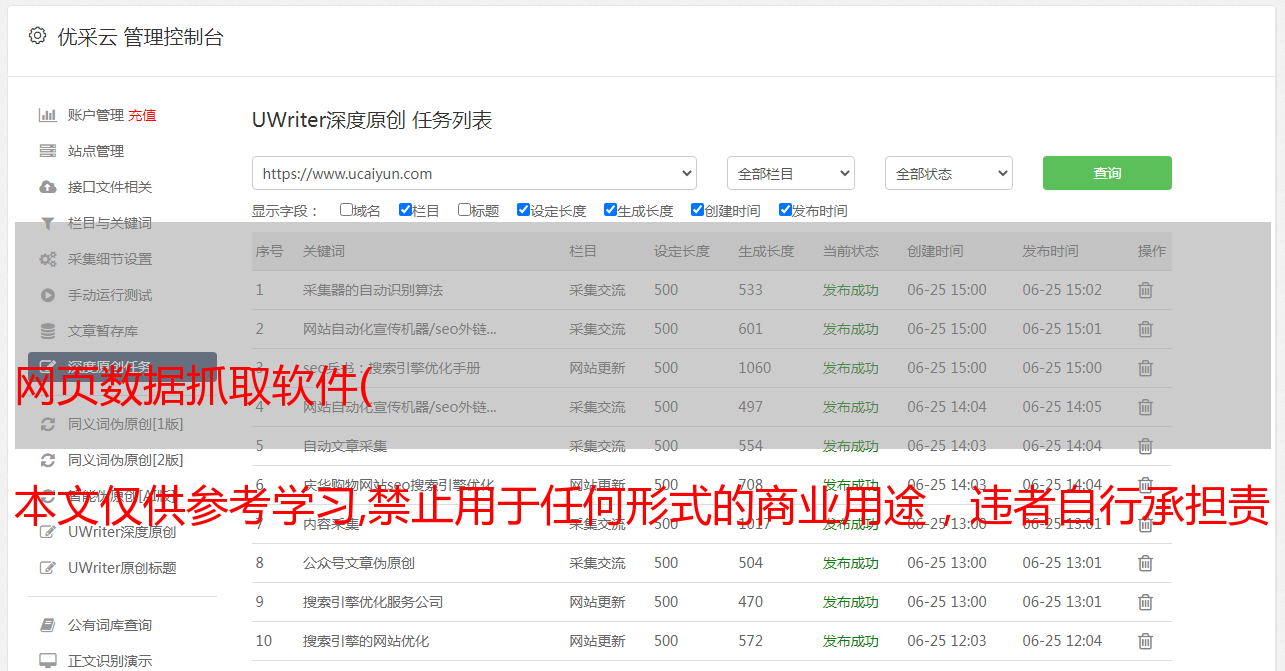
Task: Click the 接口文件相关 cloud upload icon
Action: pos(47,187)
